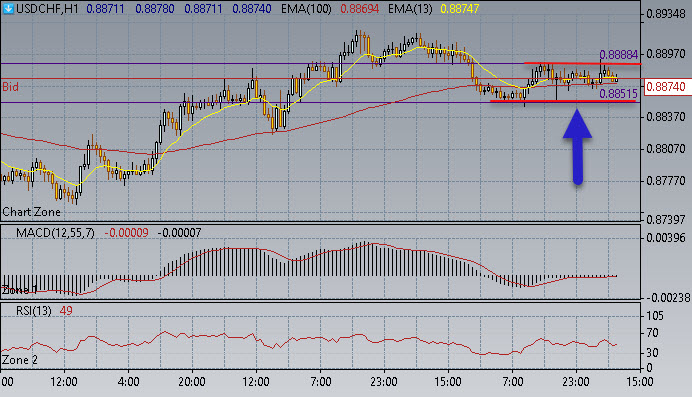Click the 0.88515 support level label
The height and width of the screenshot is (397, 692).
click(x=618, y=94)
